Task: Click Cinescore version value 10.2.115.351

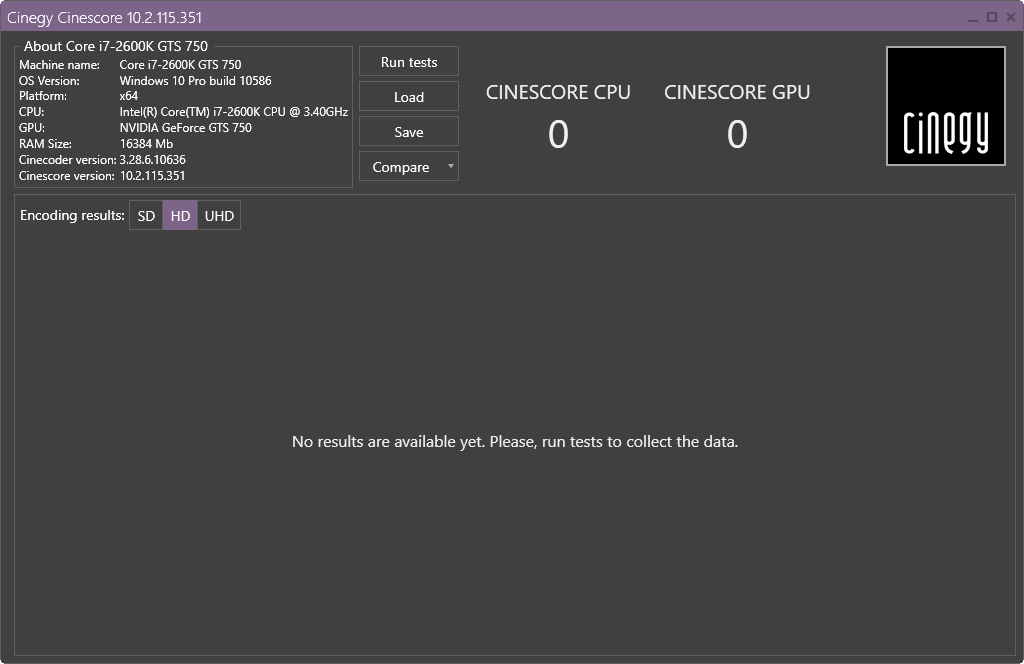Action: (152, 176)
